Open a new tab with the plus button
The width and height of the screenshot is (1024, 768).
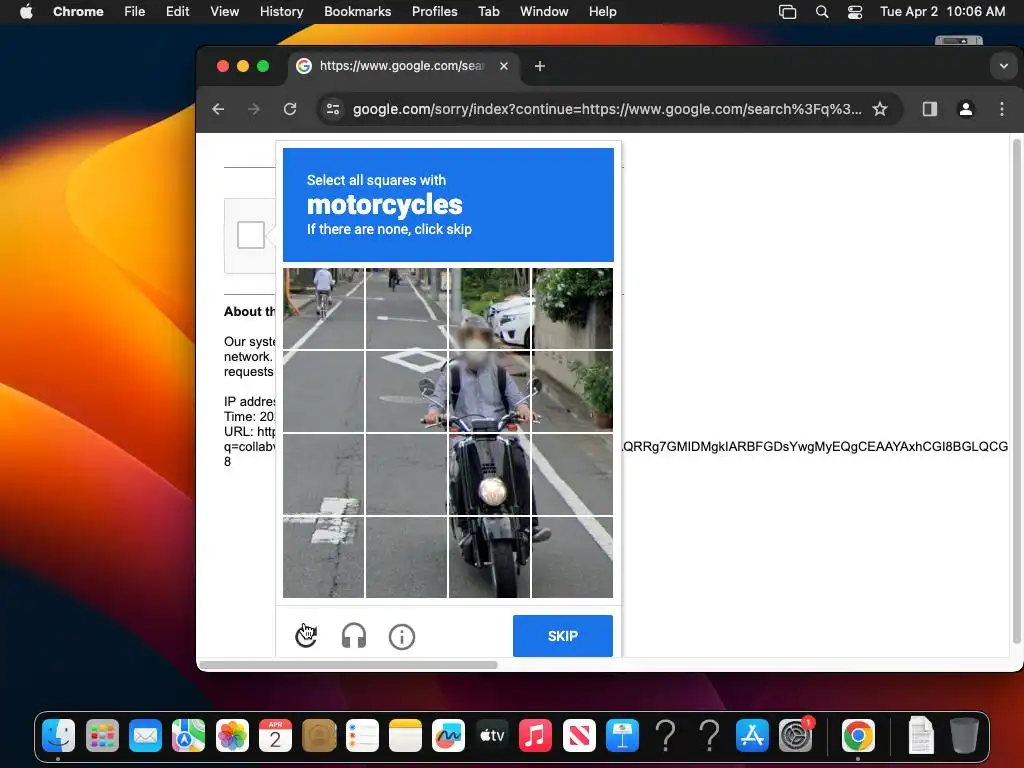tap(539, 66)
